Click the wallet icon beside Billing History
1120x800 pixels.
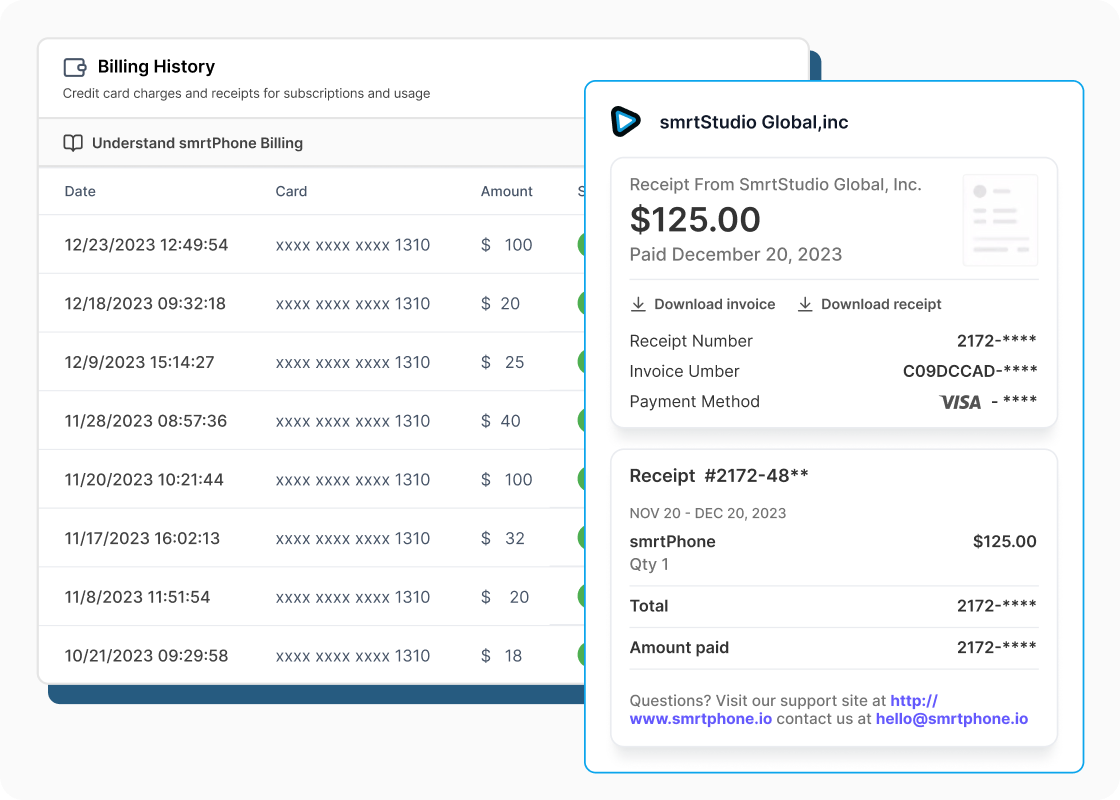point(74,66)
